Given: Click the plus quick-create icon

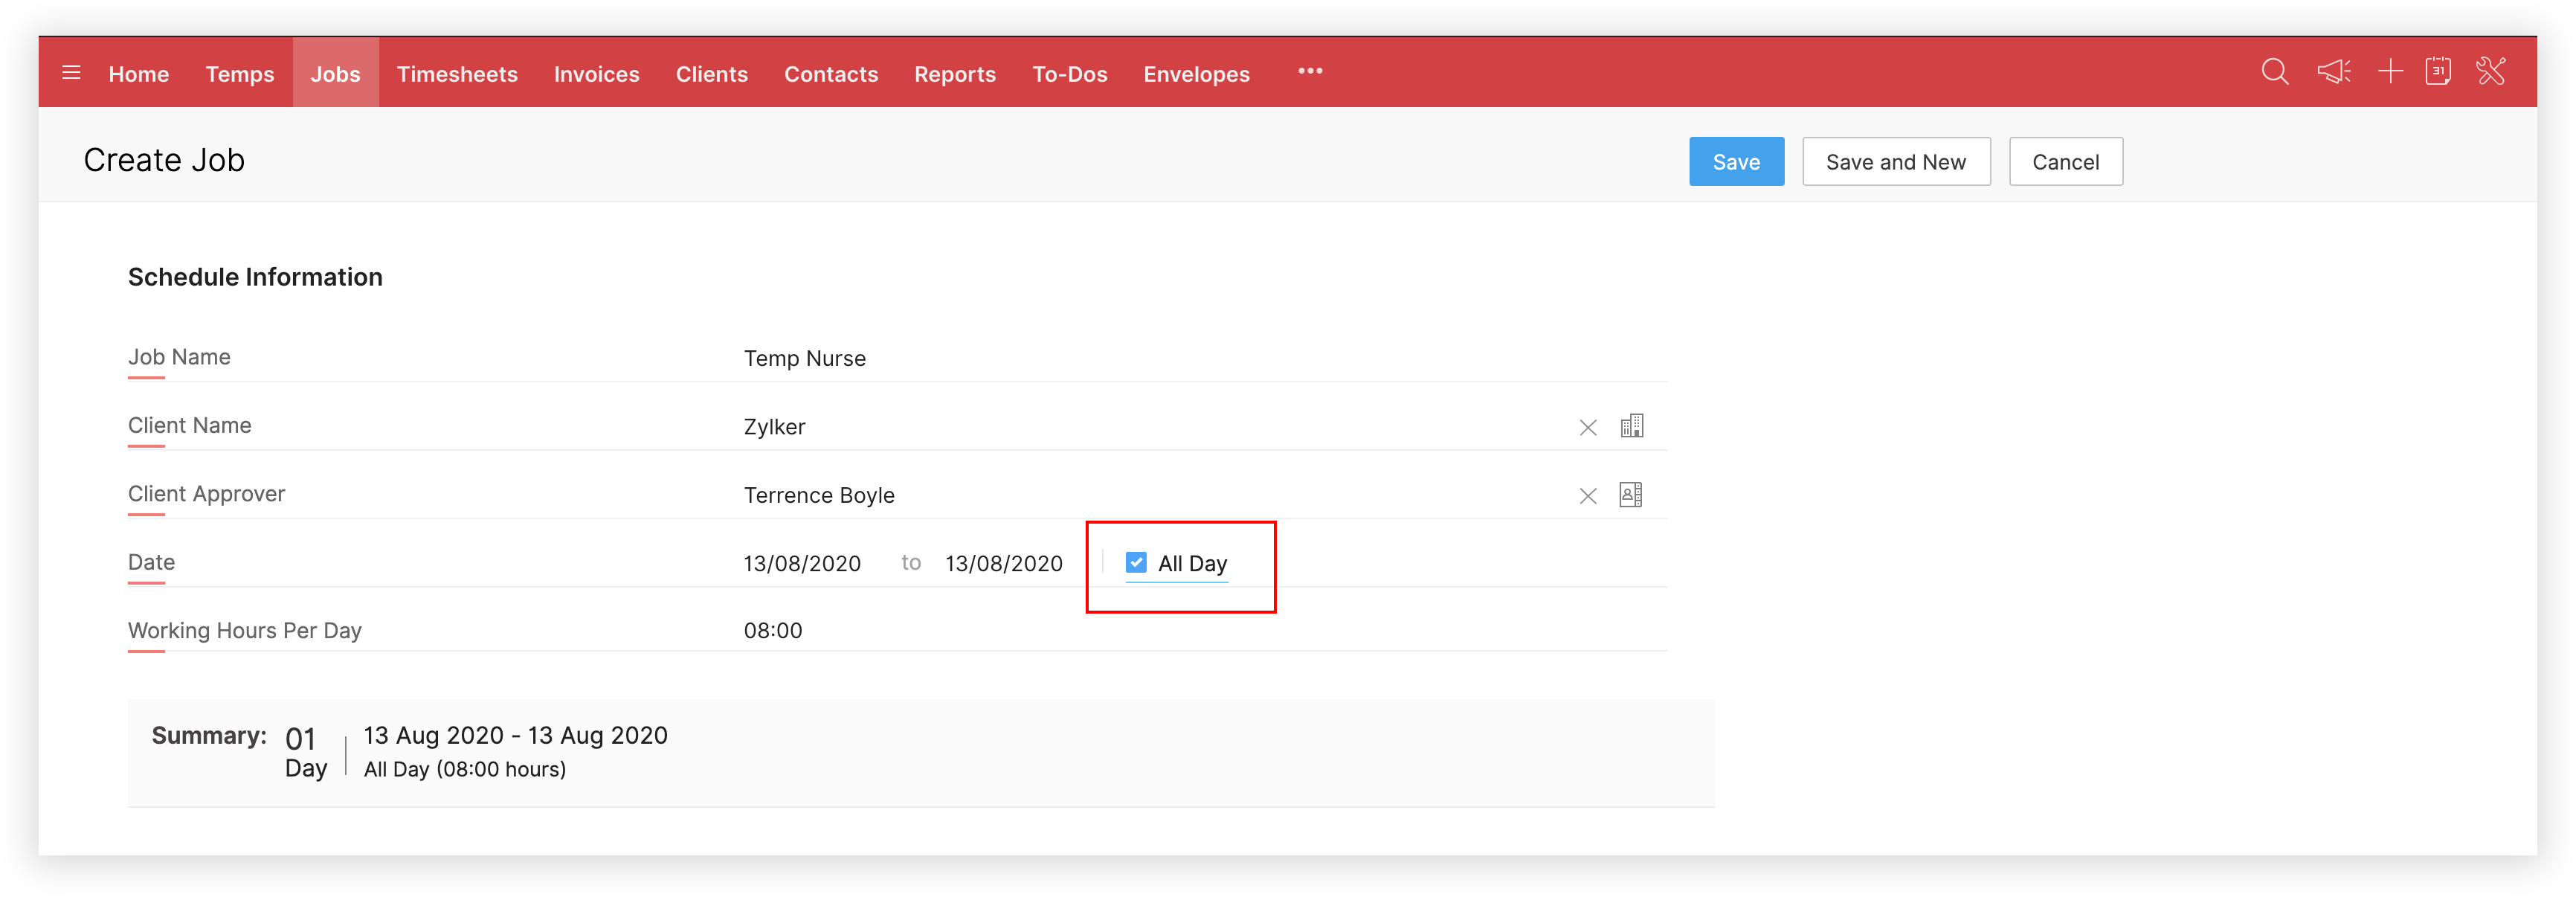Looking at the screenshot, I should tap(2390, 72).
